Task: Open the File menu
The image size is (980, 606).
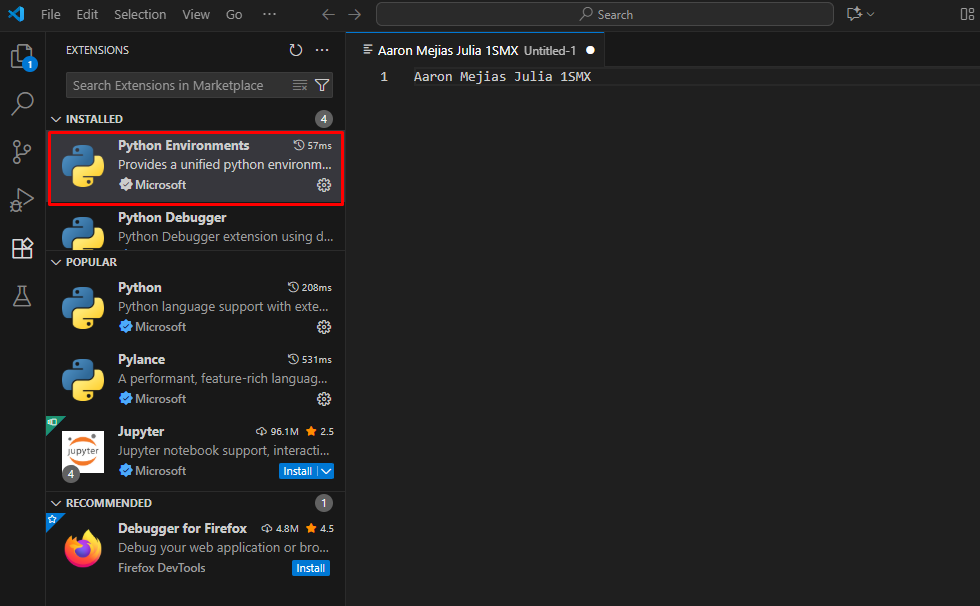Action: click(51, 15)
